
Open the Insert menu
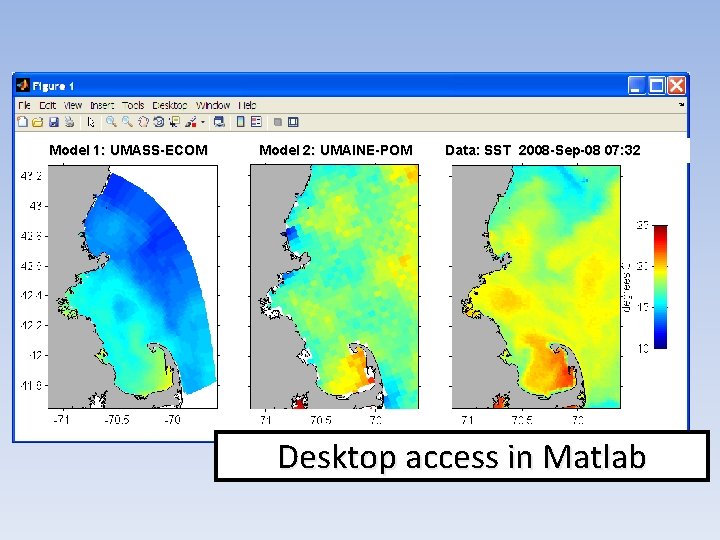point(102,105)
